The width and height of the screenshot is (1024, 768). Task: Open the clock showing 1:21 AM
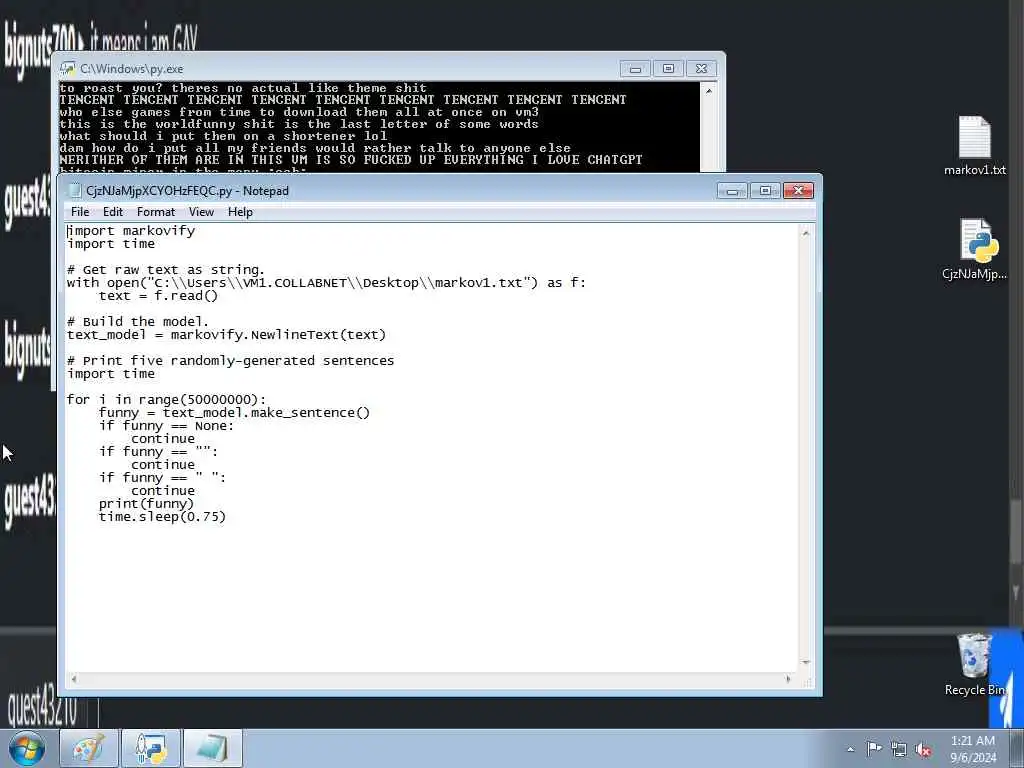(x=973, y=748)
